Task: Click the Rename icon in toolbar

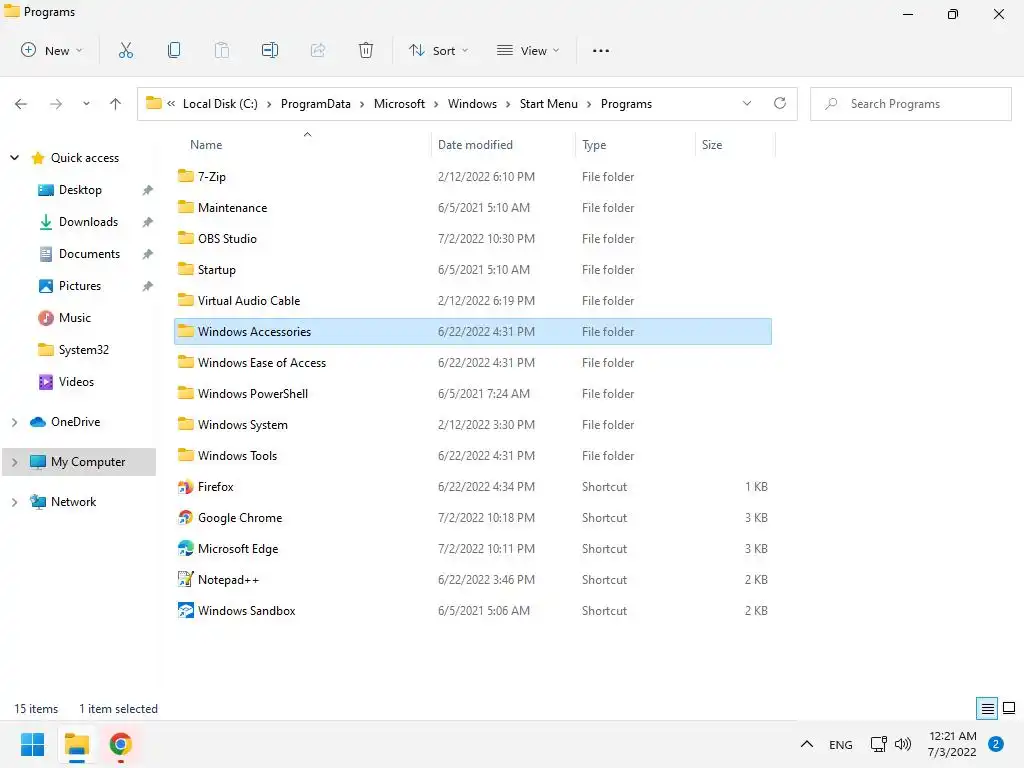Action: point(270,50)
